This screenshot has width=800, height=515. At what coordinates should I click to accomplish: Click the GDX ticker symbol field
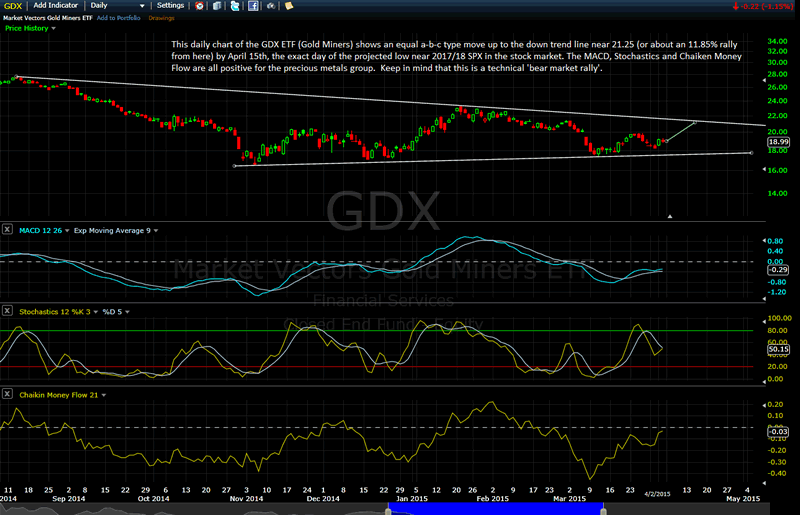click(13, 6)
